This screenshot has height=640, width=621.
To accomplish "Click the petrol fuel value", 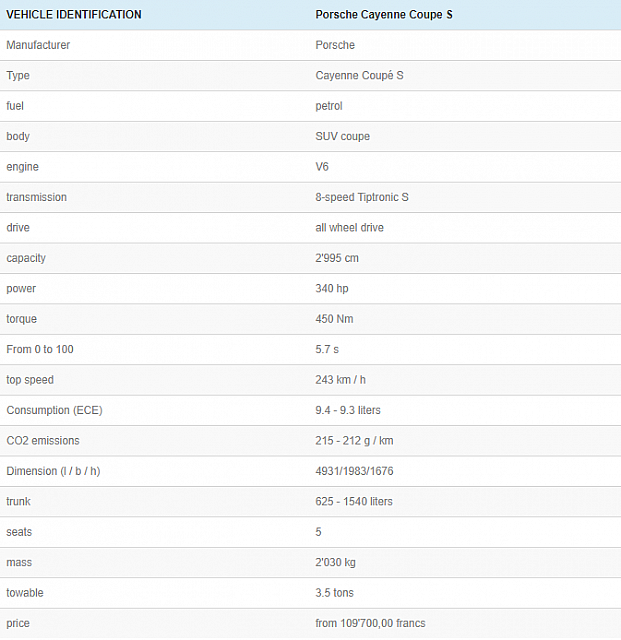I will click(329, 106).
